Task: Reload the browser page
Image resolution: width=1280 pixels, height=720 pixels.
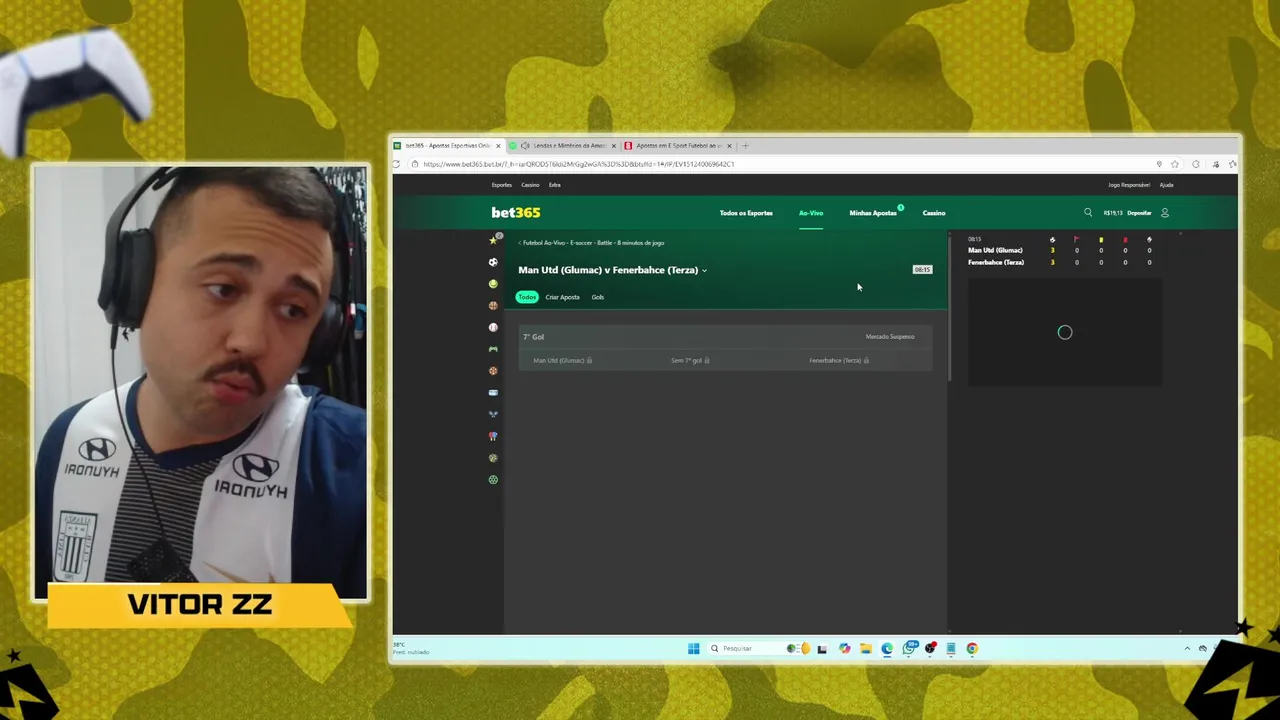Action: tap(397, 164)
